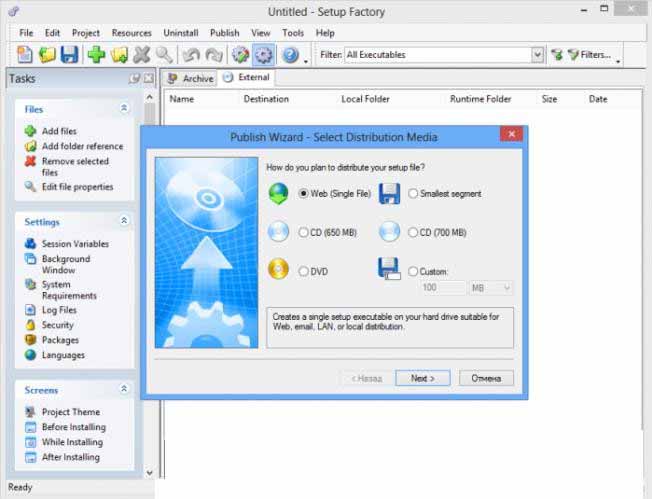The height and width of the screenshot is (499, 652).
Task: Open the Filters... toolbar button
Action: (589, 54)
